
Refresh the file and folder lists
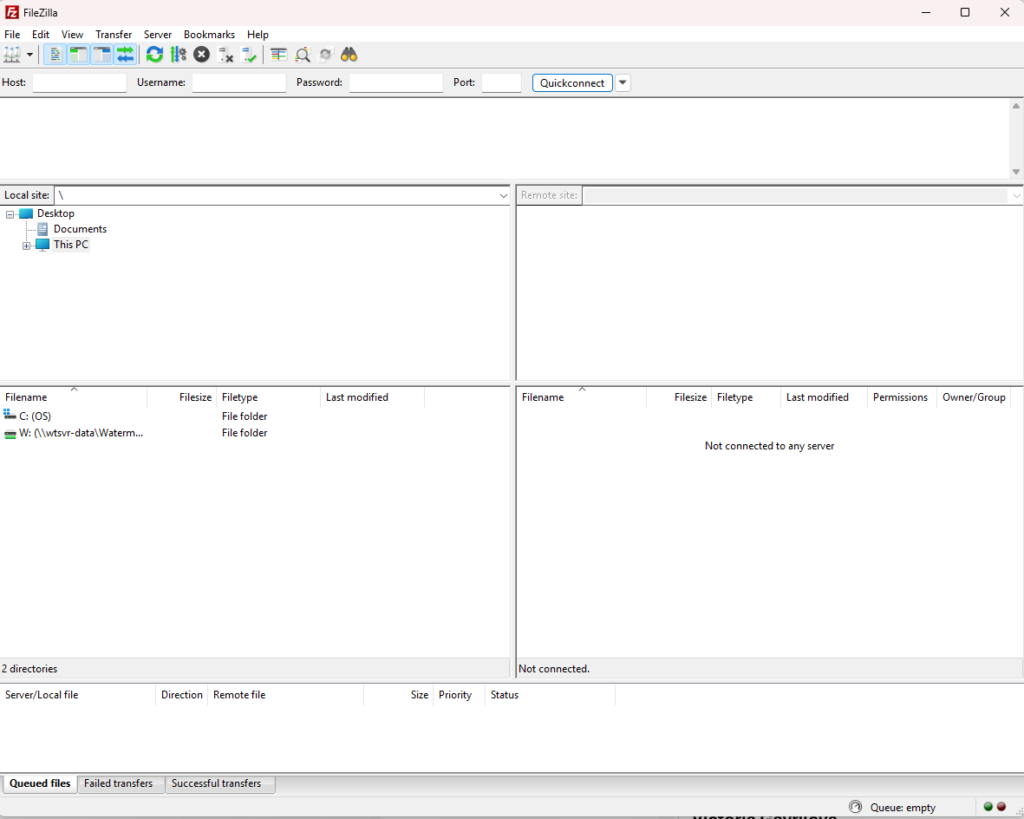click(155, 55)
